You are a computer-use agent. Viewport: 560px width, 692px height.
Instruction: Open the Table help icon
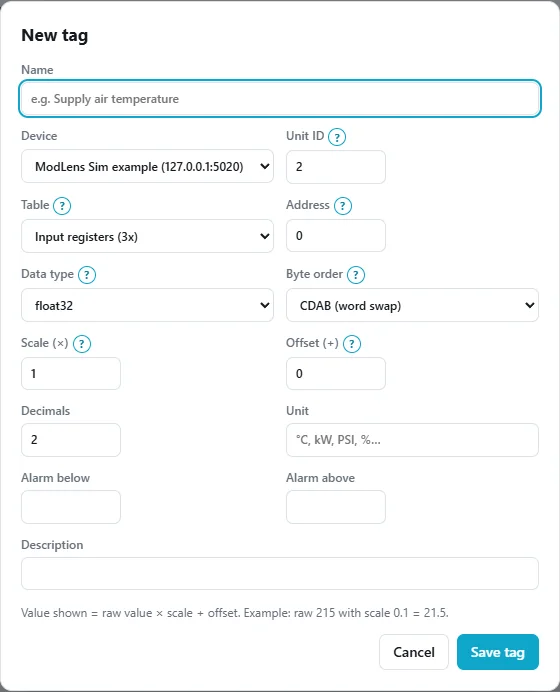62,206
